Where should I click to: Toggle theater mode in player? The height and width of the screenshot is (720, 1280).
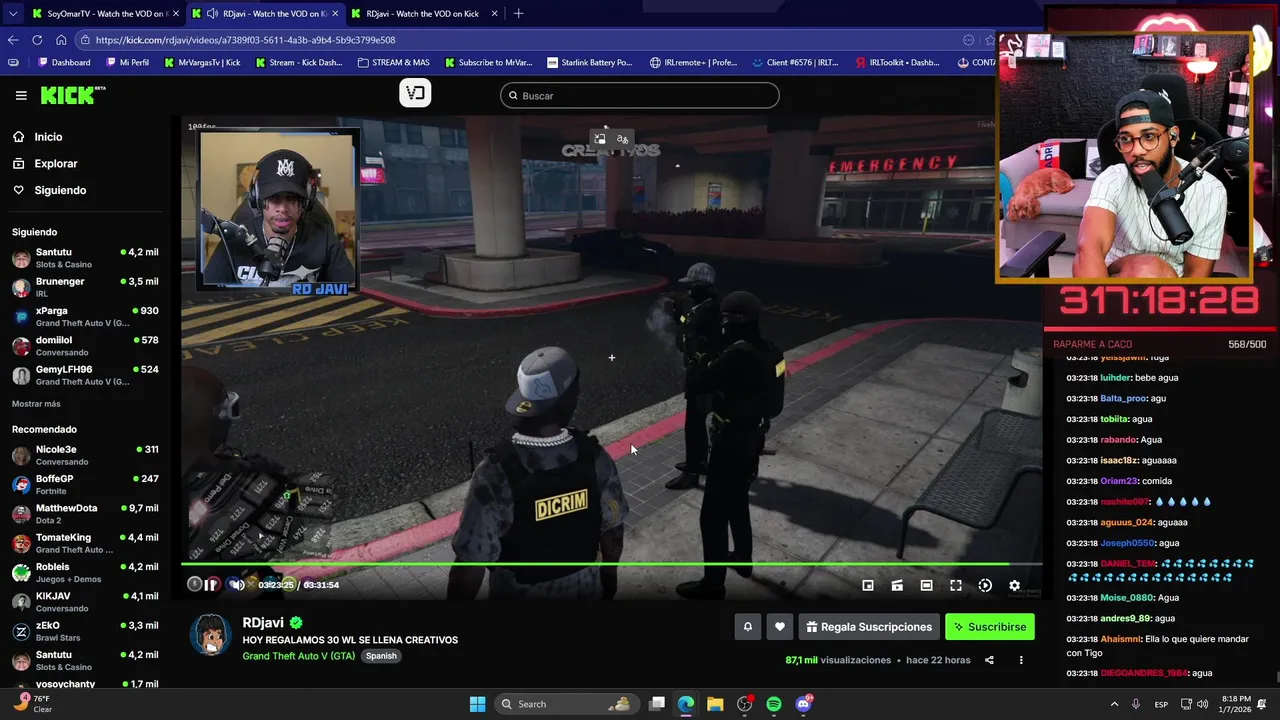coord(926,586)
